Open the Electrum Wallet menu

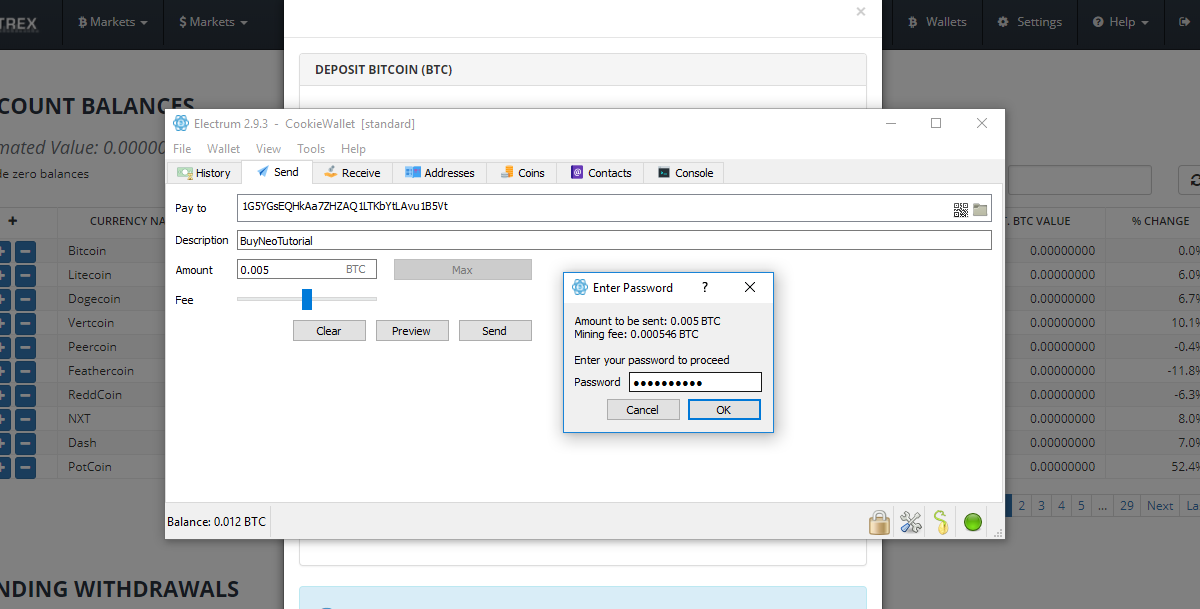[x=223, y=149]
